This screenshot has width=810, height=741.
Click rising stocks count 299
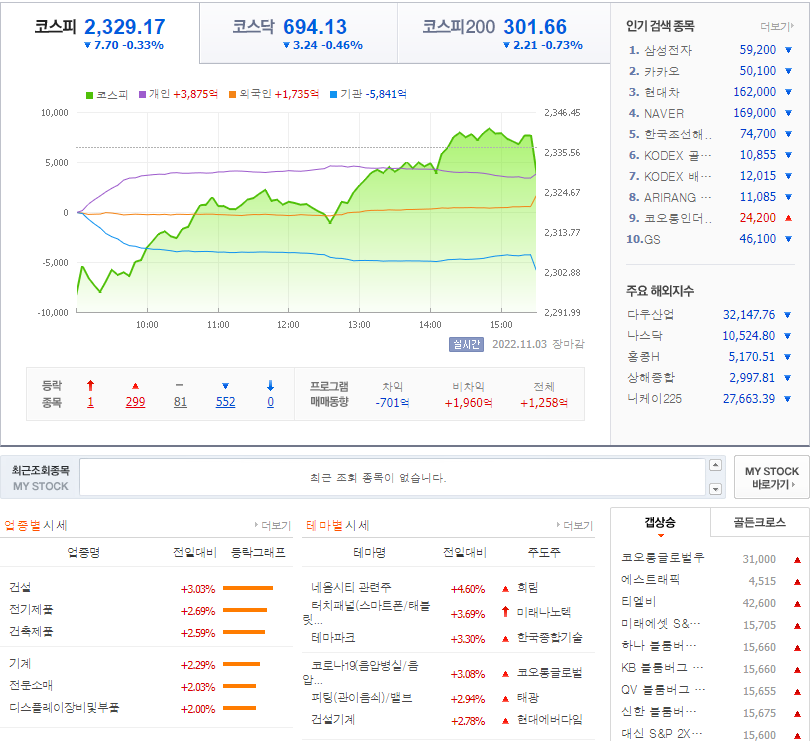click(135, 402)
